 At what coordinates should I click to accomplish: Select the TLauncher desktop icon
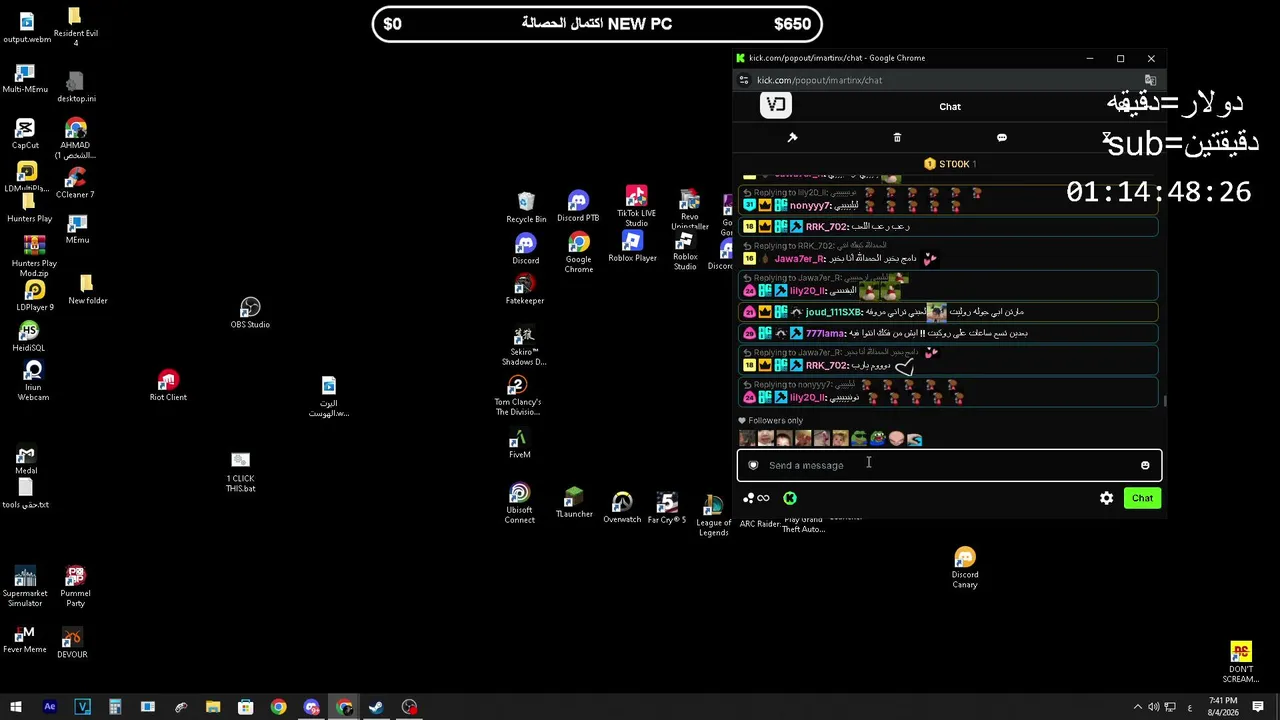573,503
